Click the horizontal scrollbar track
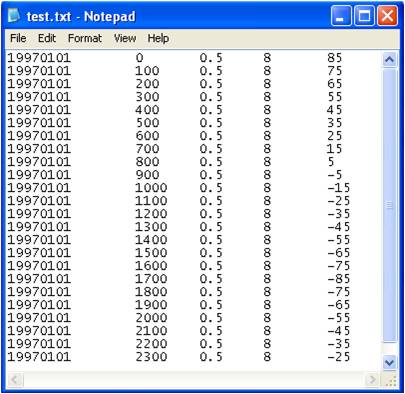 point(193,379)
